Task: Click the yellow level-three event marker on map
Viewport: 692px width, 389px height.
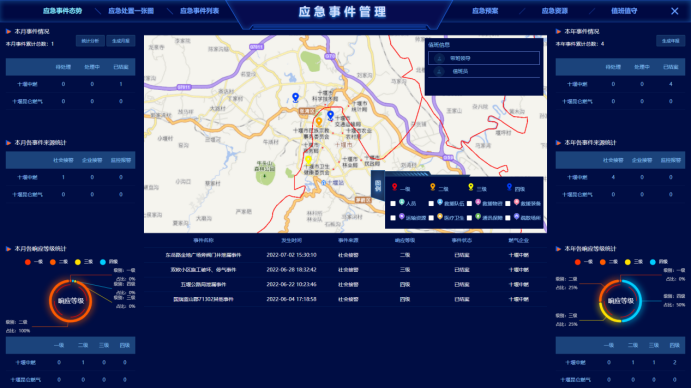Action: 308,160
